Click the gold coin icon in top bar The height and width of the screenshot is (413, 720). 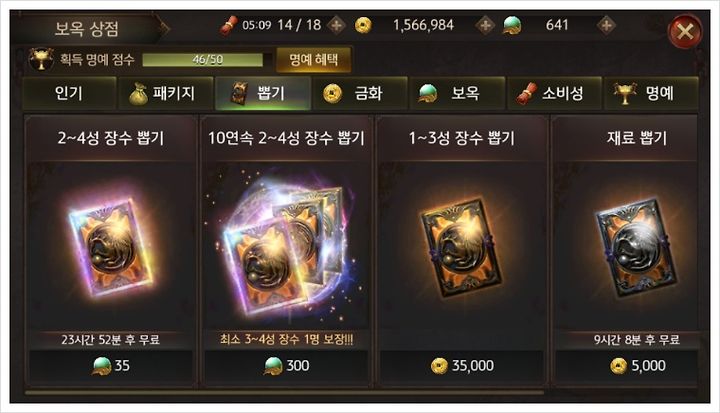point(363,25)
